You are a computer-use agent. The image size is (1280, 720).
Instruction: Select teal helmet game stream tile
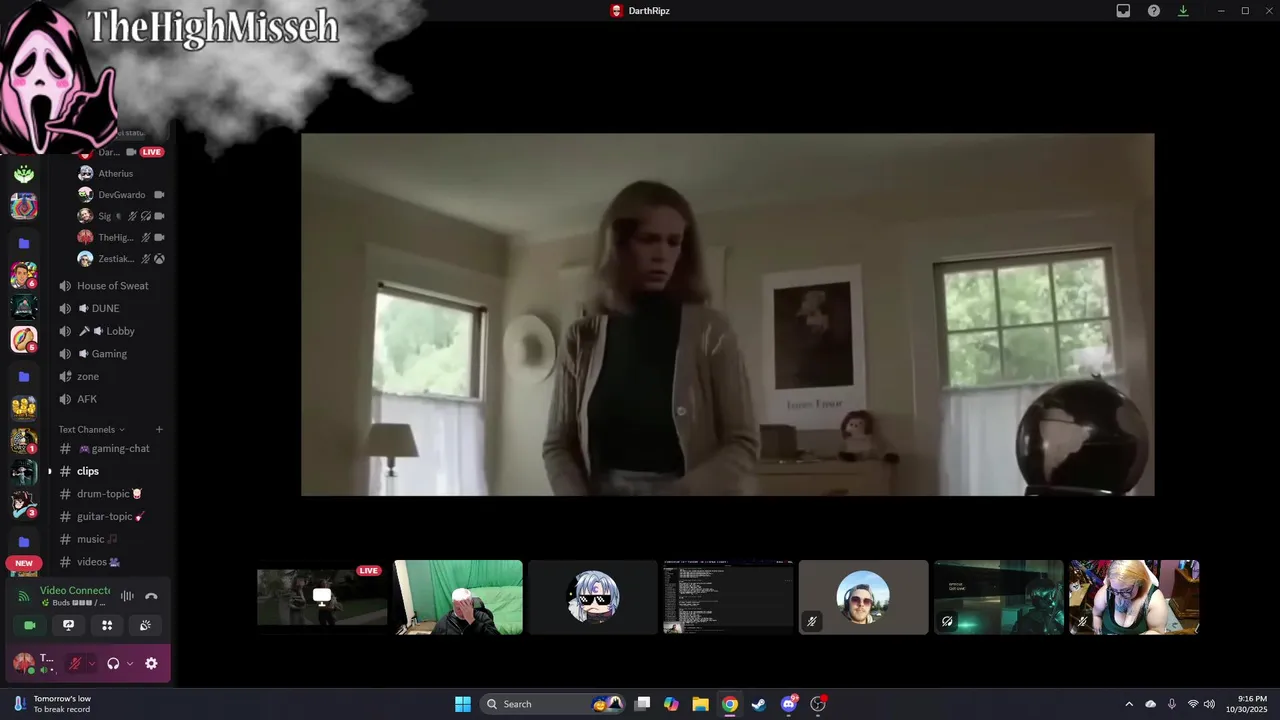(x=999, y=597)
